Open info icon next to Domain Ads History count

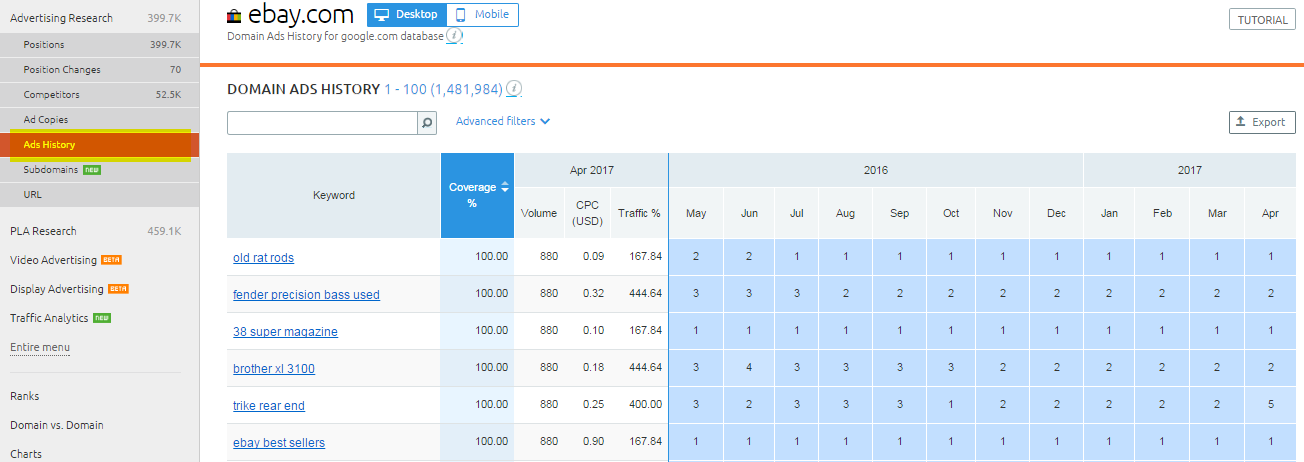[x=514, y=89]
